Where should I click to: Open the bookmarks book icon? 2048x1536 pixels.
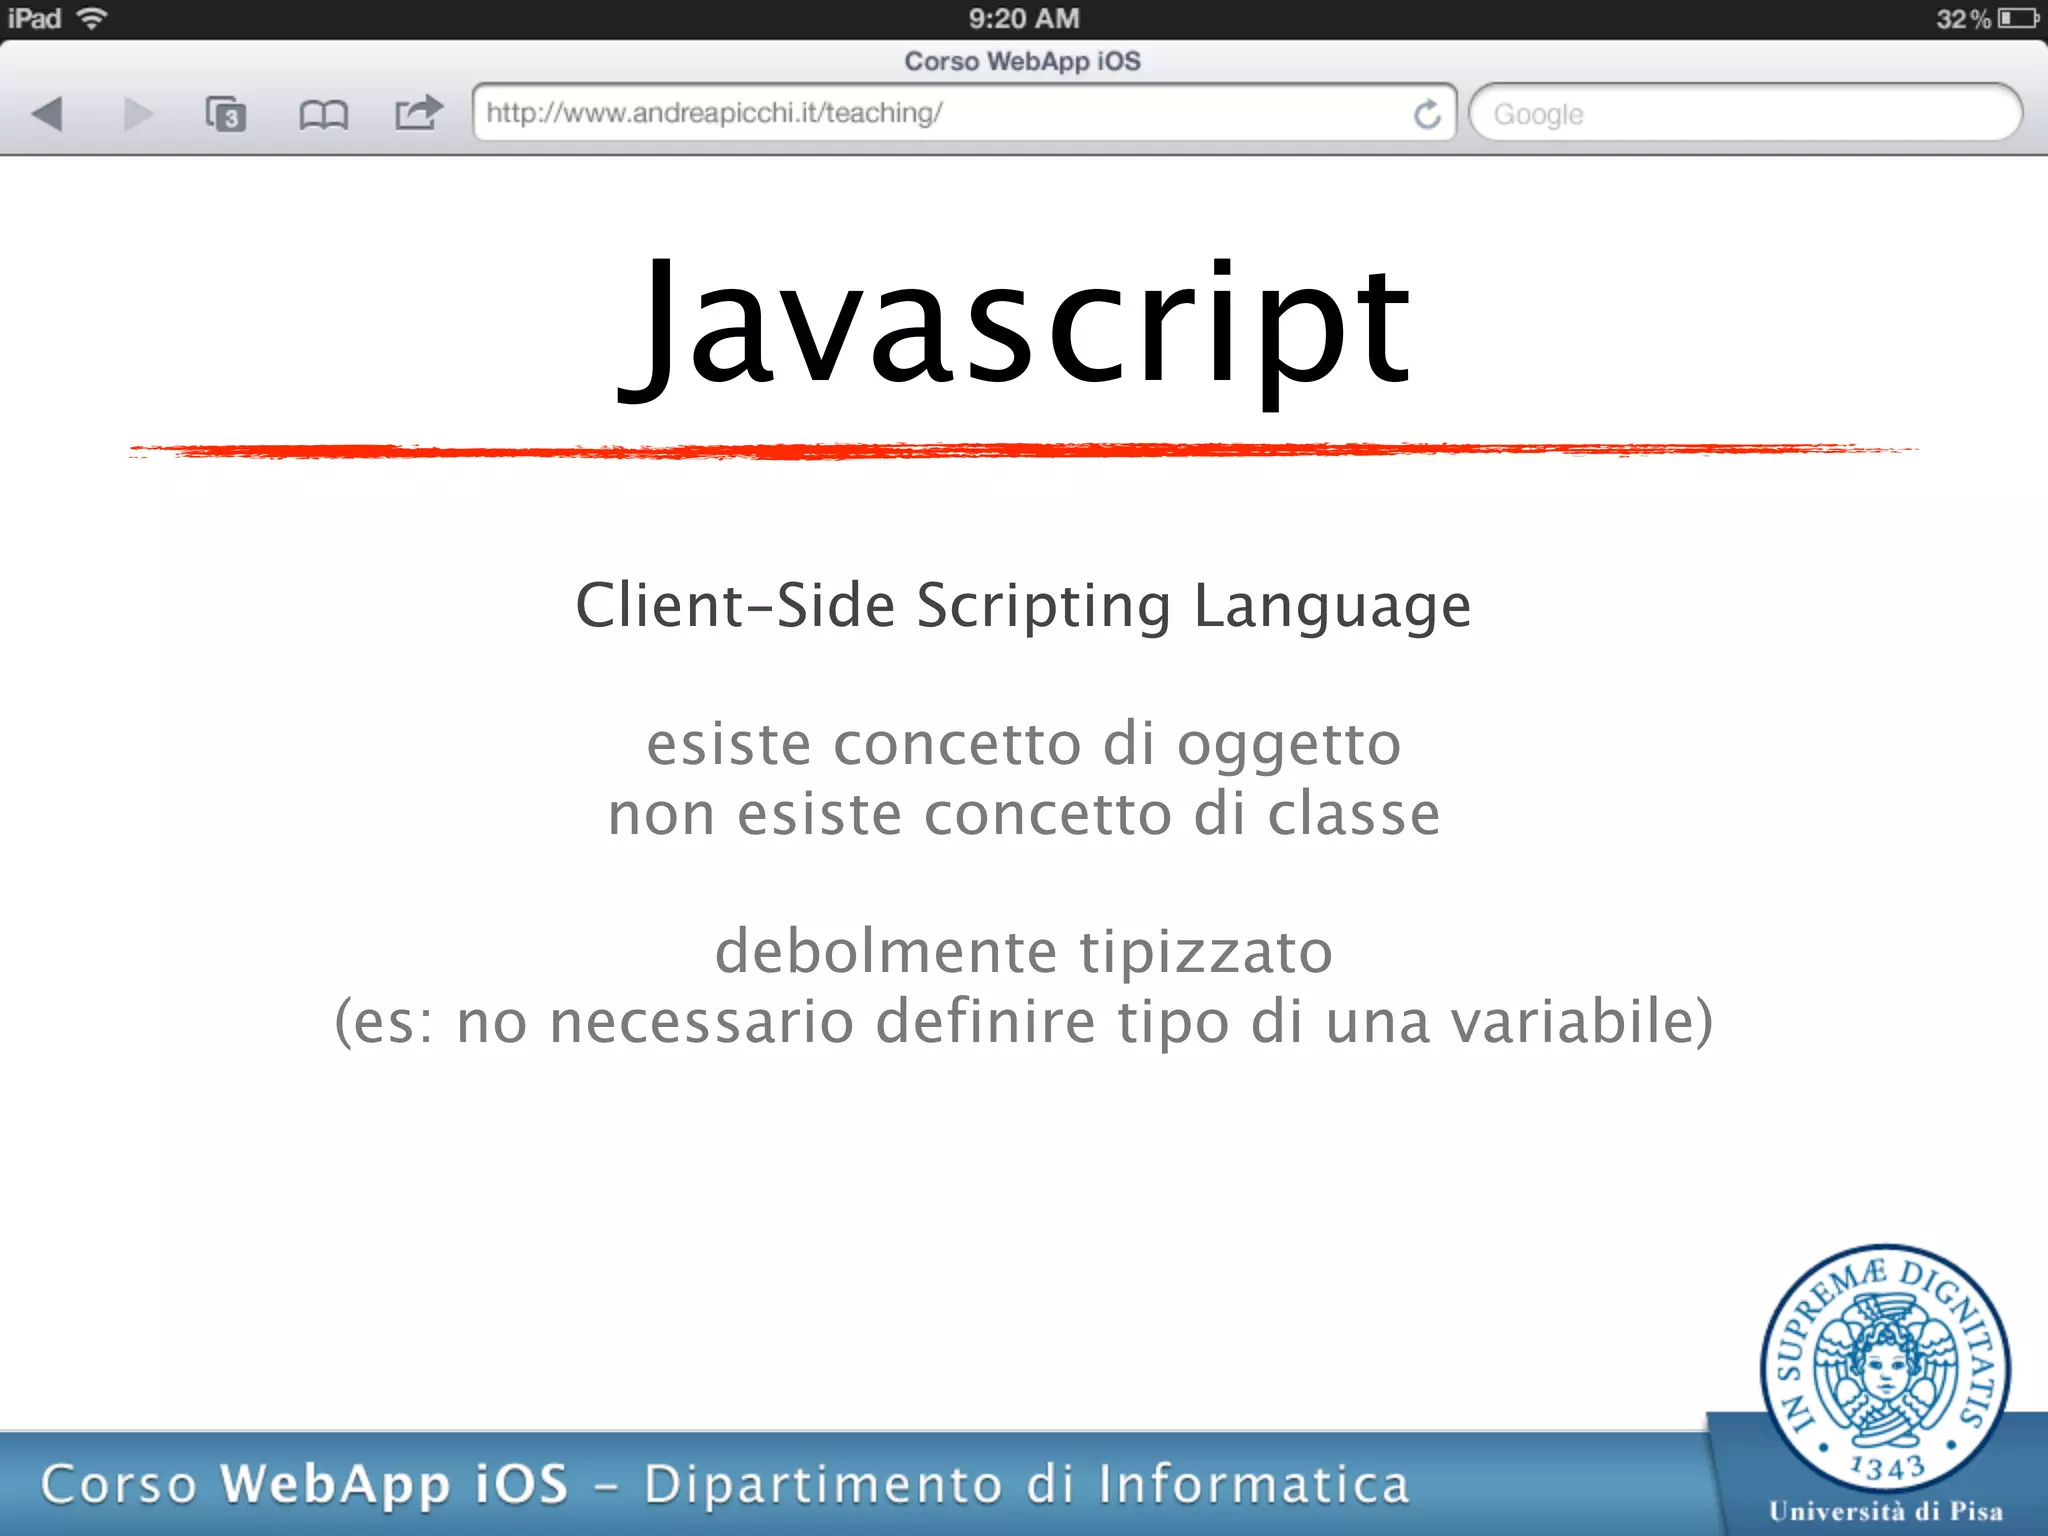323,115
